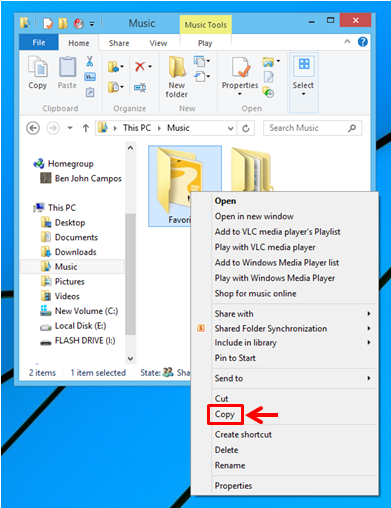Switch to the Share ribbon tab
The height and width of the screenshot is (508, 391).
coord(119,43)
